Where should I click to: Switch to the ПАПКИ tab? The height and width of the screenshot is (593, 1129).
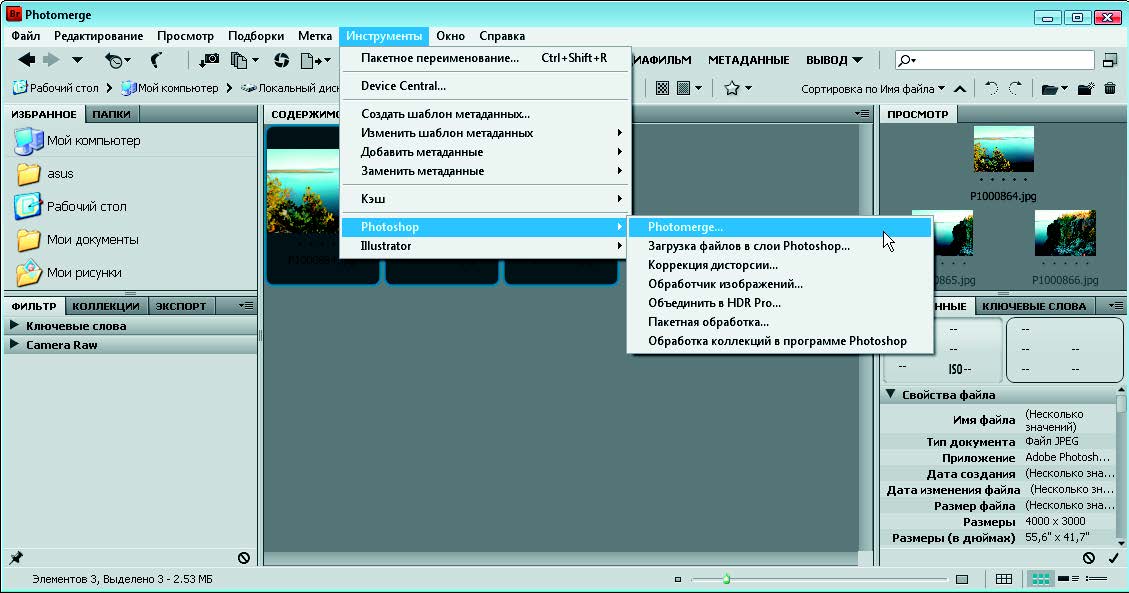(x=112, y=114)
